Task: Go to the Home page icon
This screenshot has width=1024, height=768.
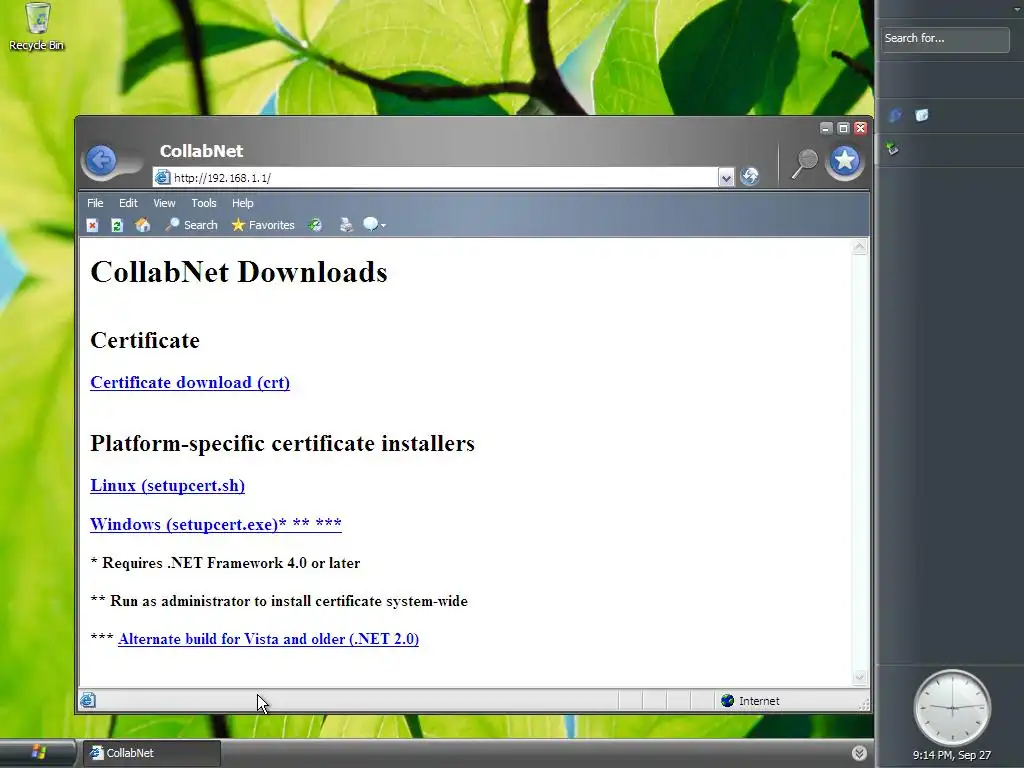Action: pyautogui.click(x=142, y=225)
